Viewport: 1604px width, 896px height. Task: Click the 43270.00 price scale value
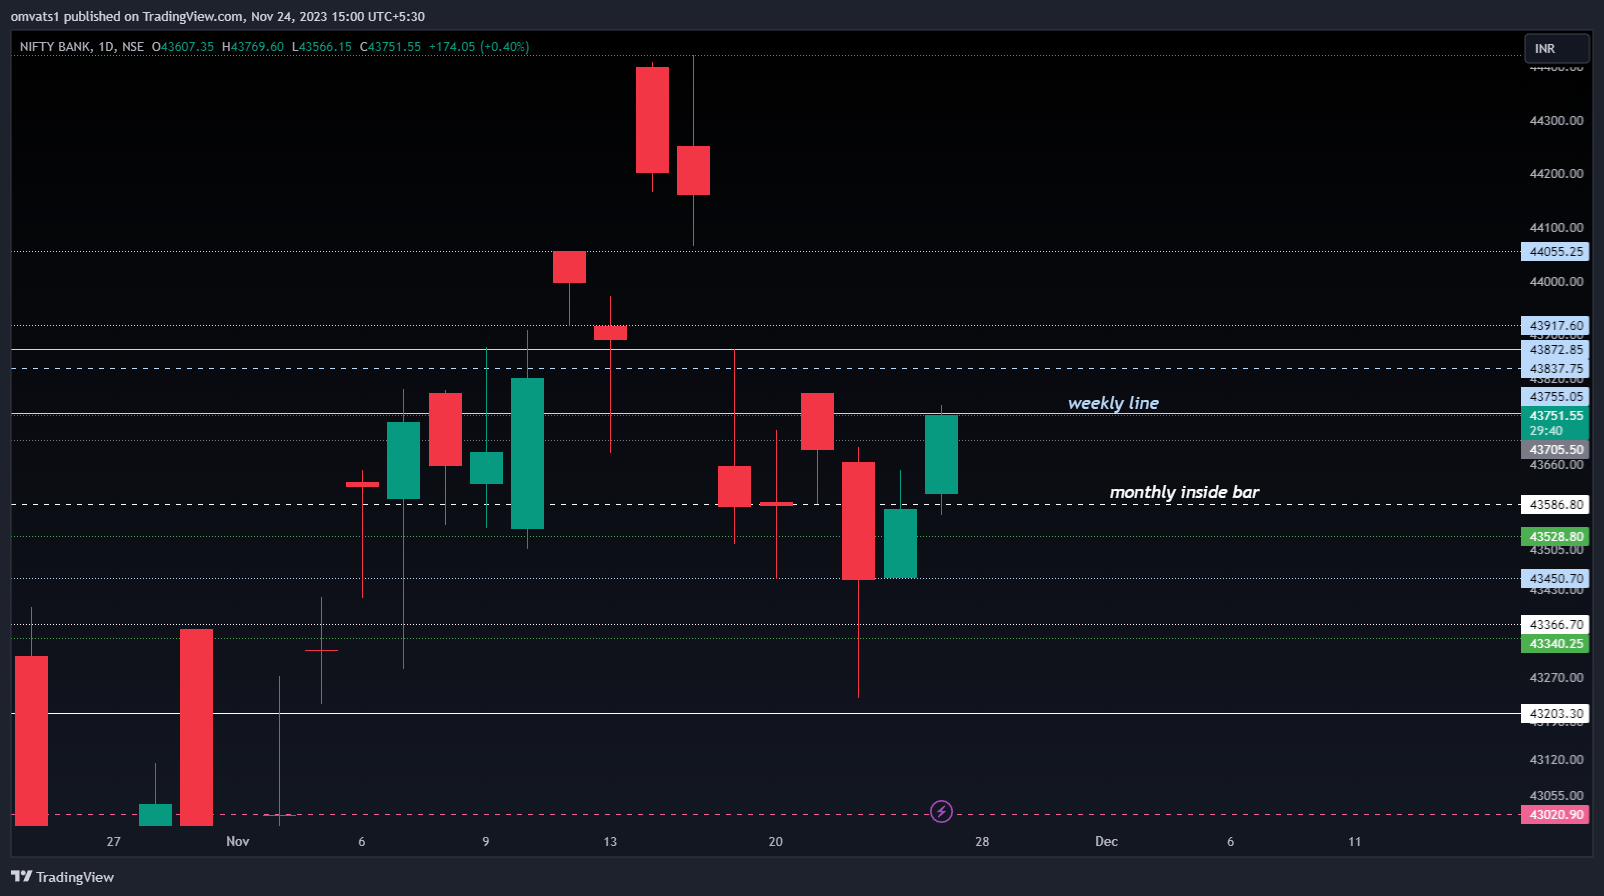point(1556,678)
